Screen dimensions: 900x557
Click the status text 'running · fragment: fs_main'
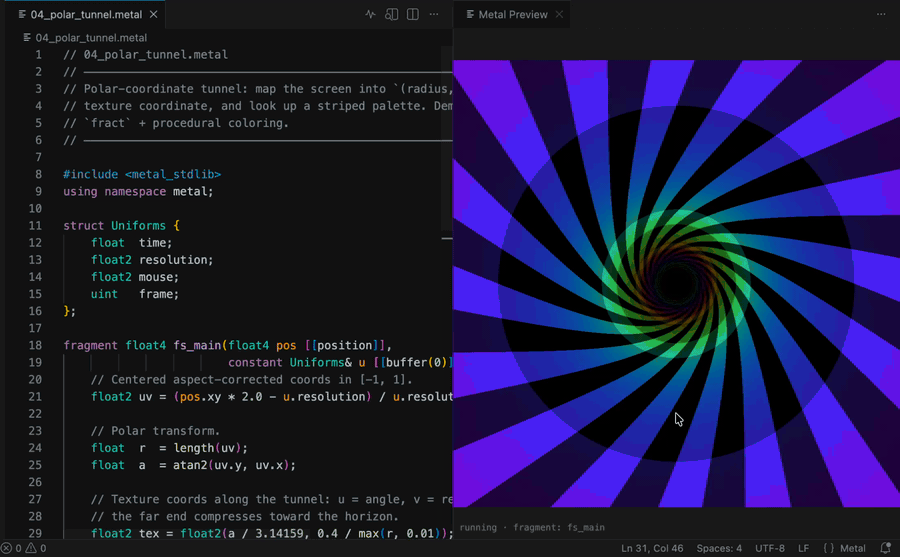(x=532, y=527)
